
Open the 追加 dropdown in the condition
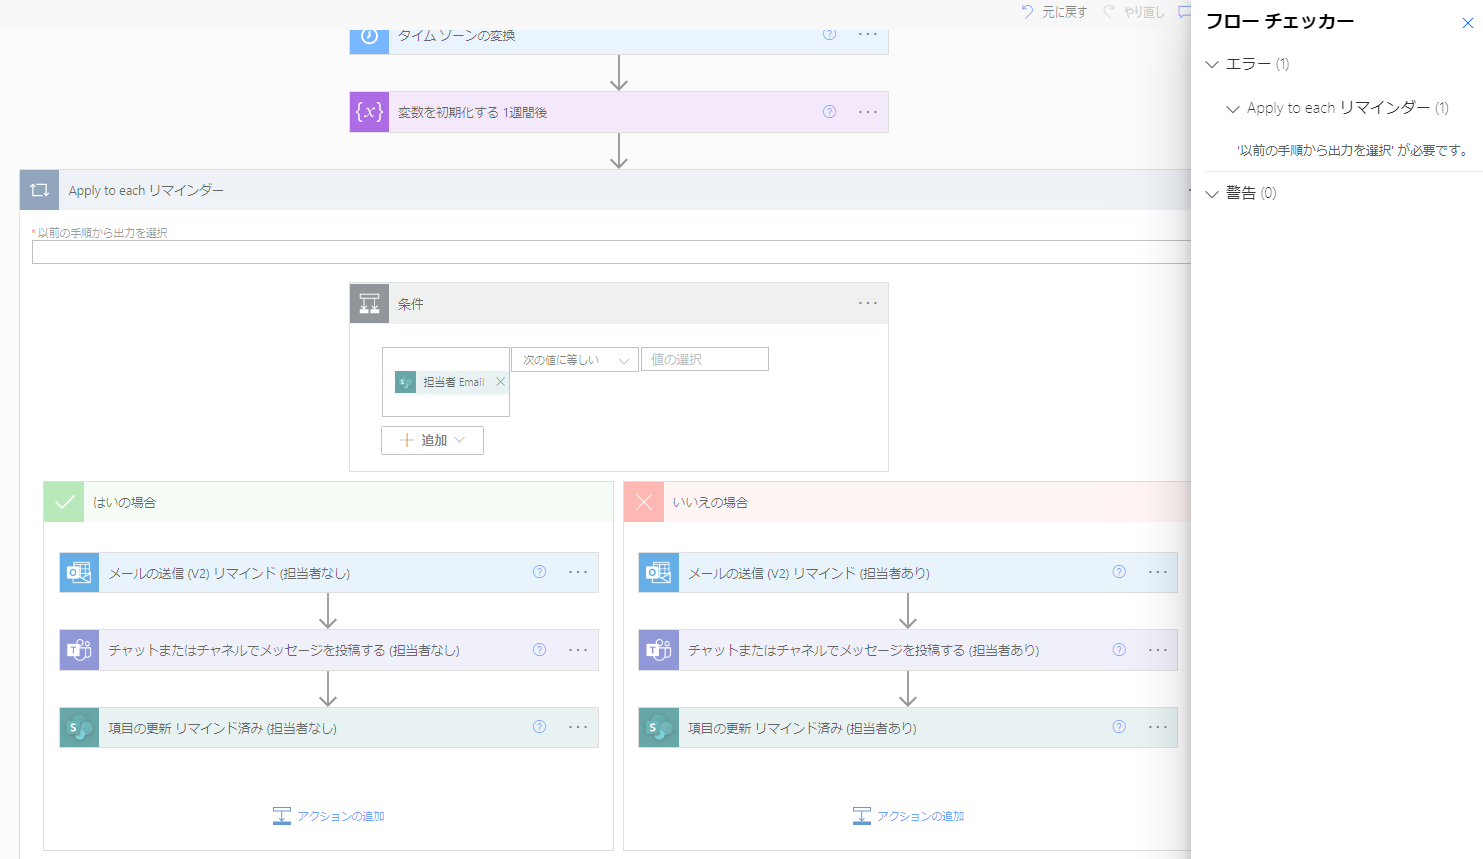click(432, 440)
